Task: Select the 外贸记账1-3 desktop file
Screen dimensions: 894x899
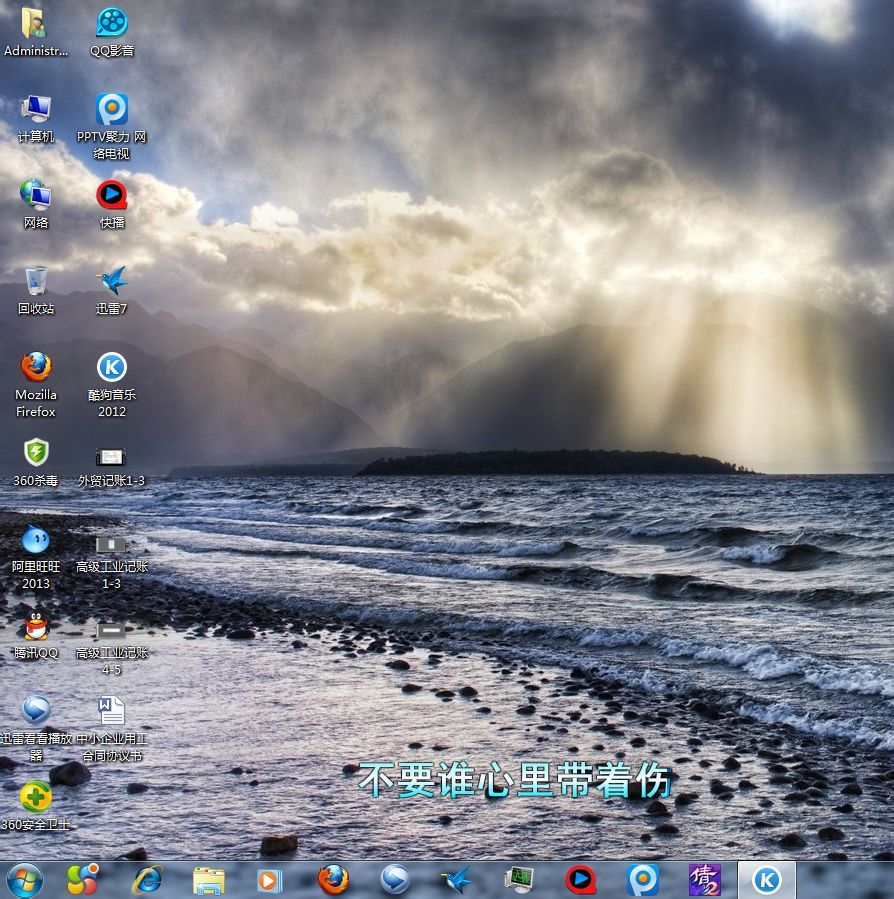Action: (111, 466)
